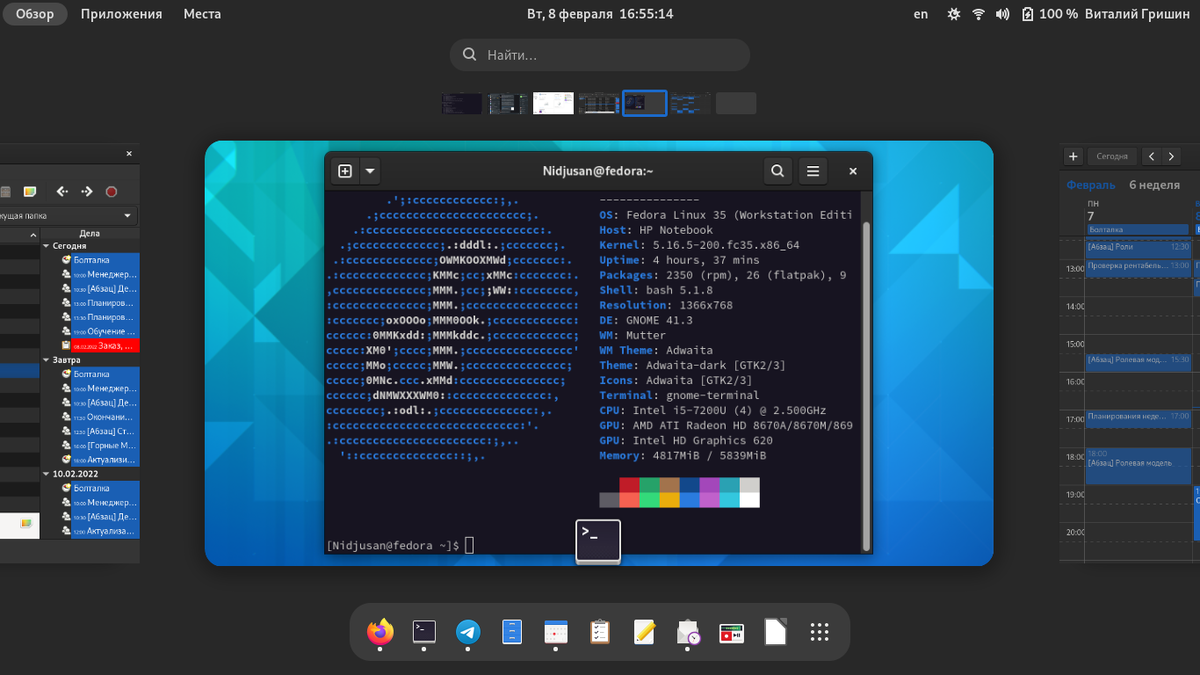Select the highlighted active workspace thumbnail
1200x675 pixels.
645,103
